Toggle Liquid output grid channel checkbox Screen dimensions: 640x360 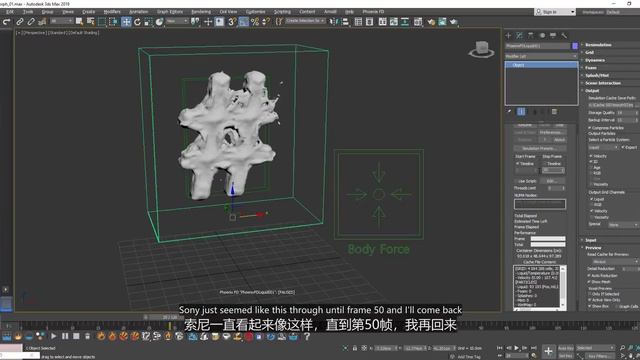pyautogui.click(x=591, y=199)
